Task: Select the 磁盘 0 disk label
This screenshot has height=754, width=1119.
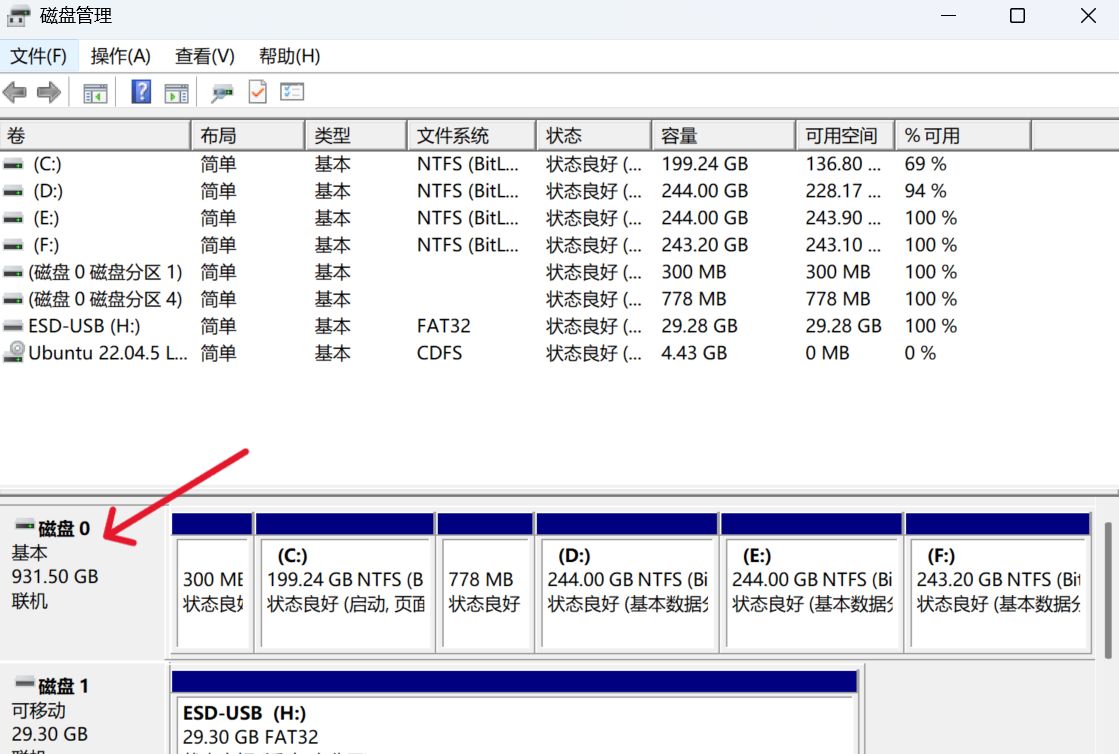Action: (64, 529)
